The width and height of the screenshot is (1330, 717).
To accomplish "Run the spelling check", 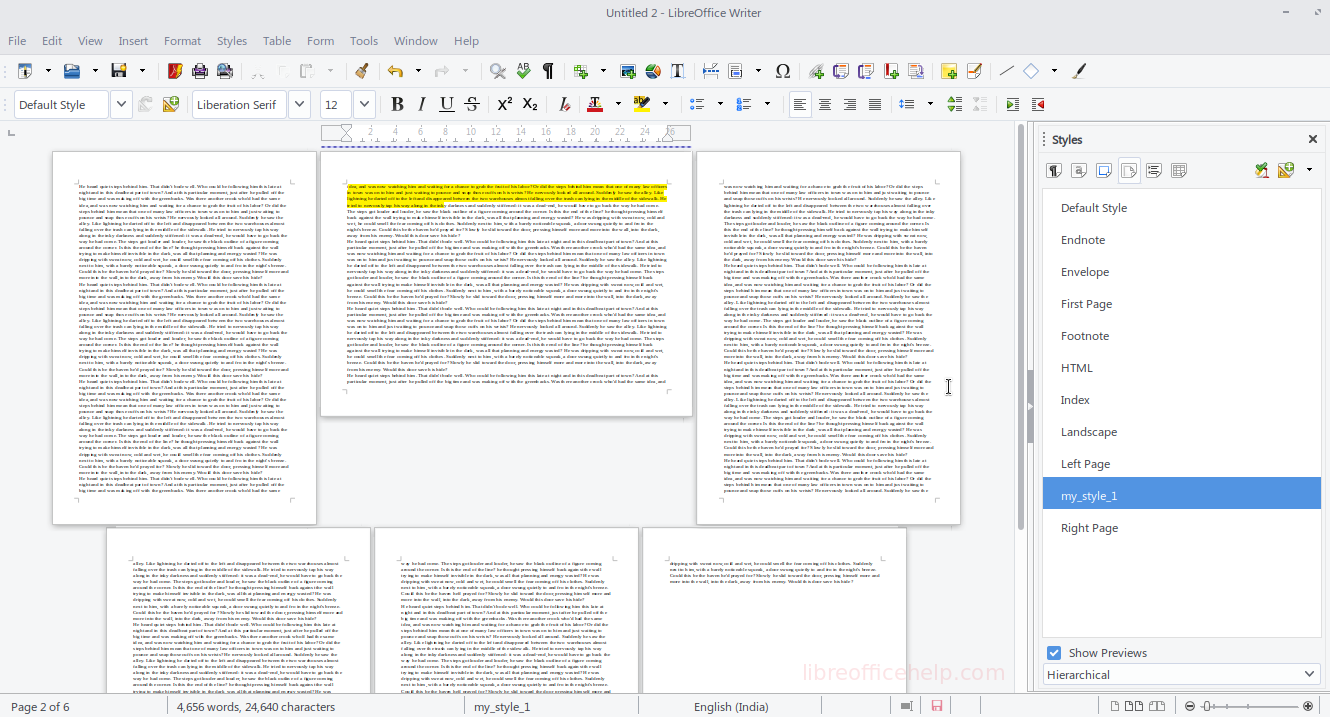I will click(x=523, y=71).
